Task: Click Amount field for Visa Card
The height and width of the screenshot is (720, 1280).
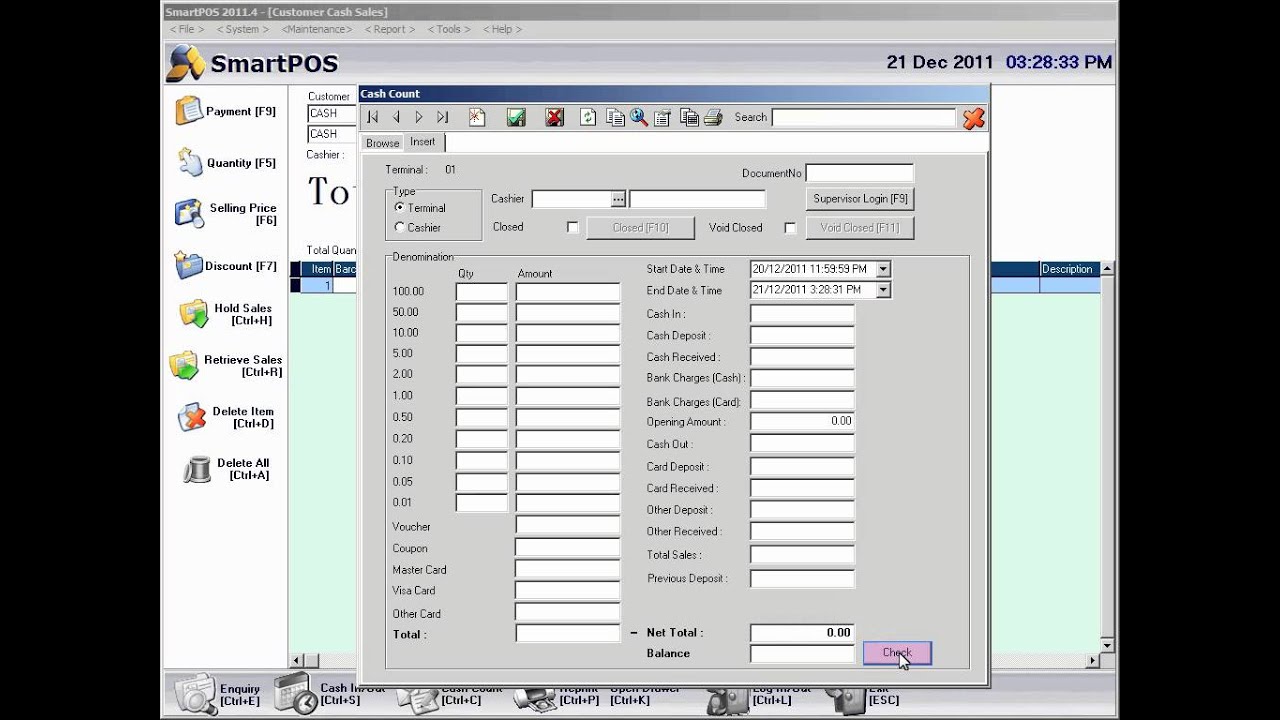Action: coord(568,590)
